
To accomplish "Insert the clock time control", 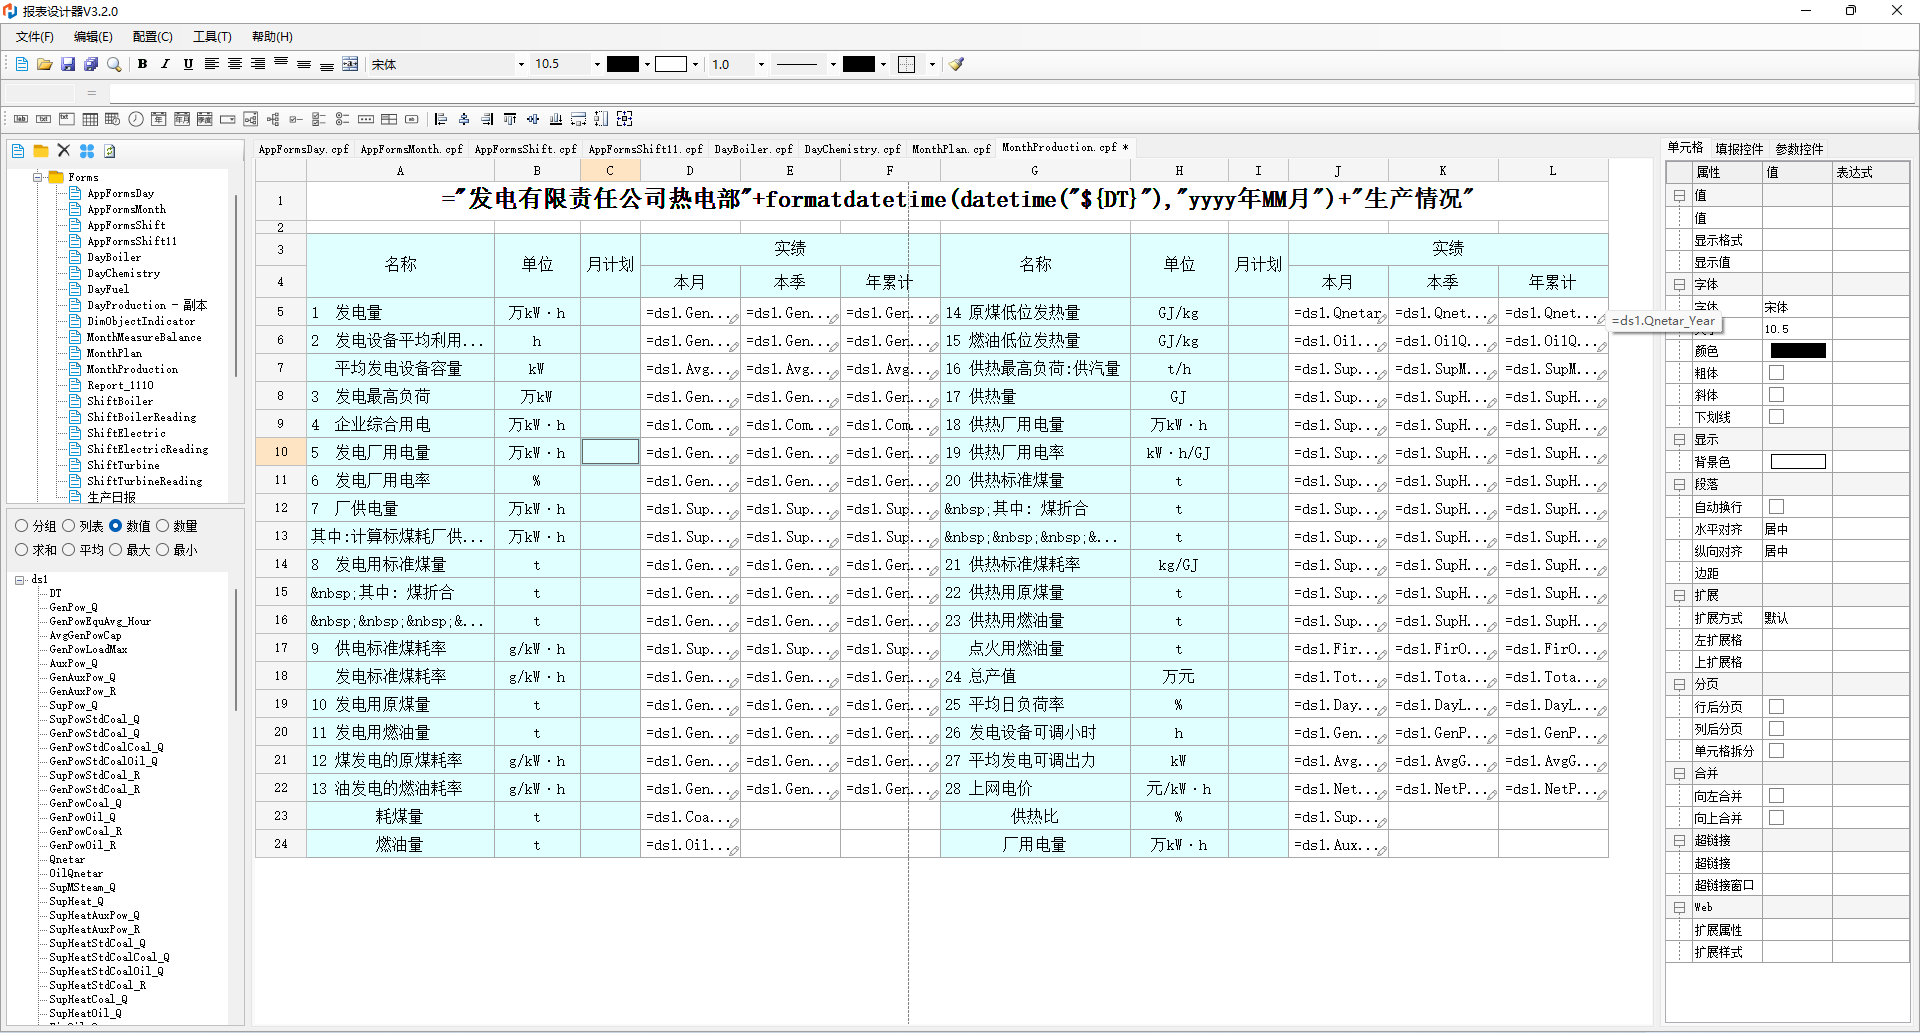I will click(136, 119).
